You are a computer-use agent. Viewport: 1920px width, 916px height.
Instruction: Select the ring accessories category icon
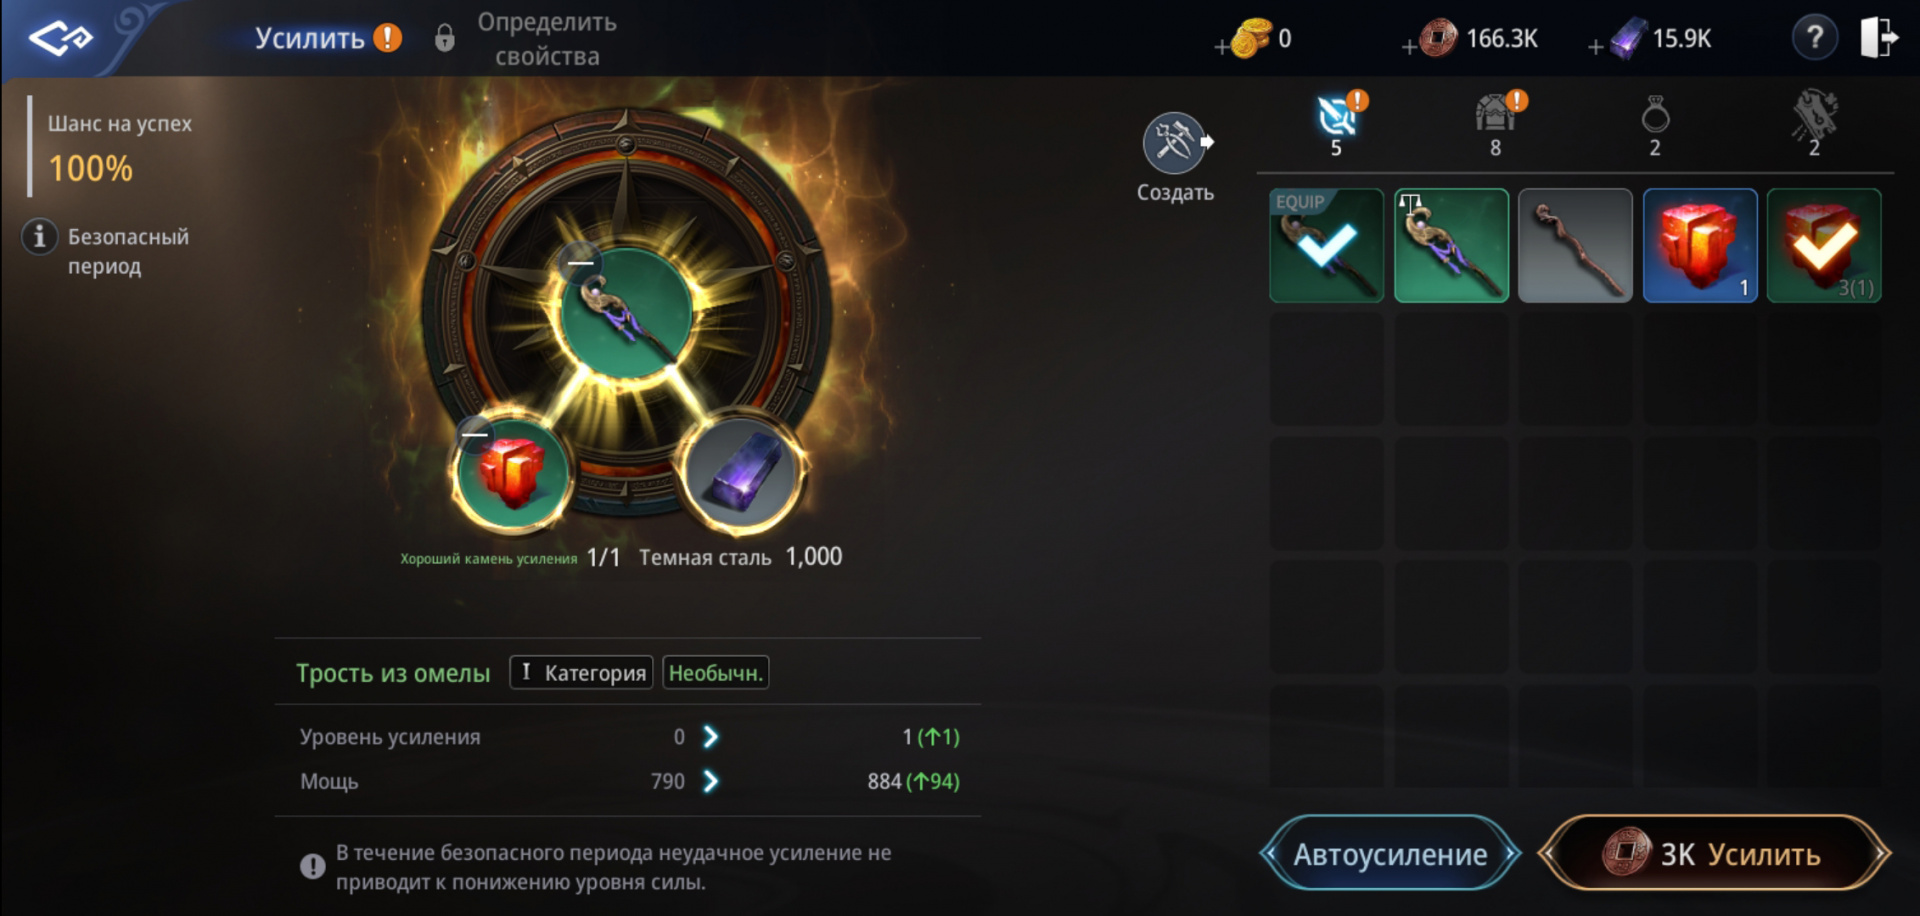pos(1655,125)
